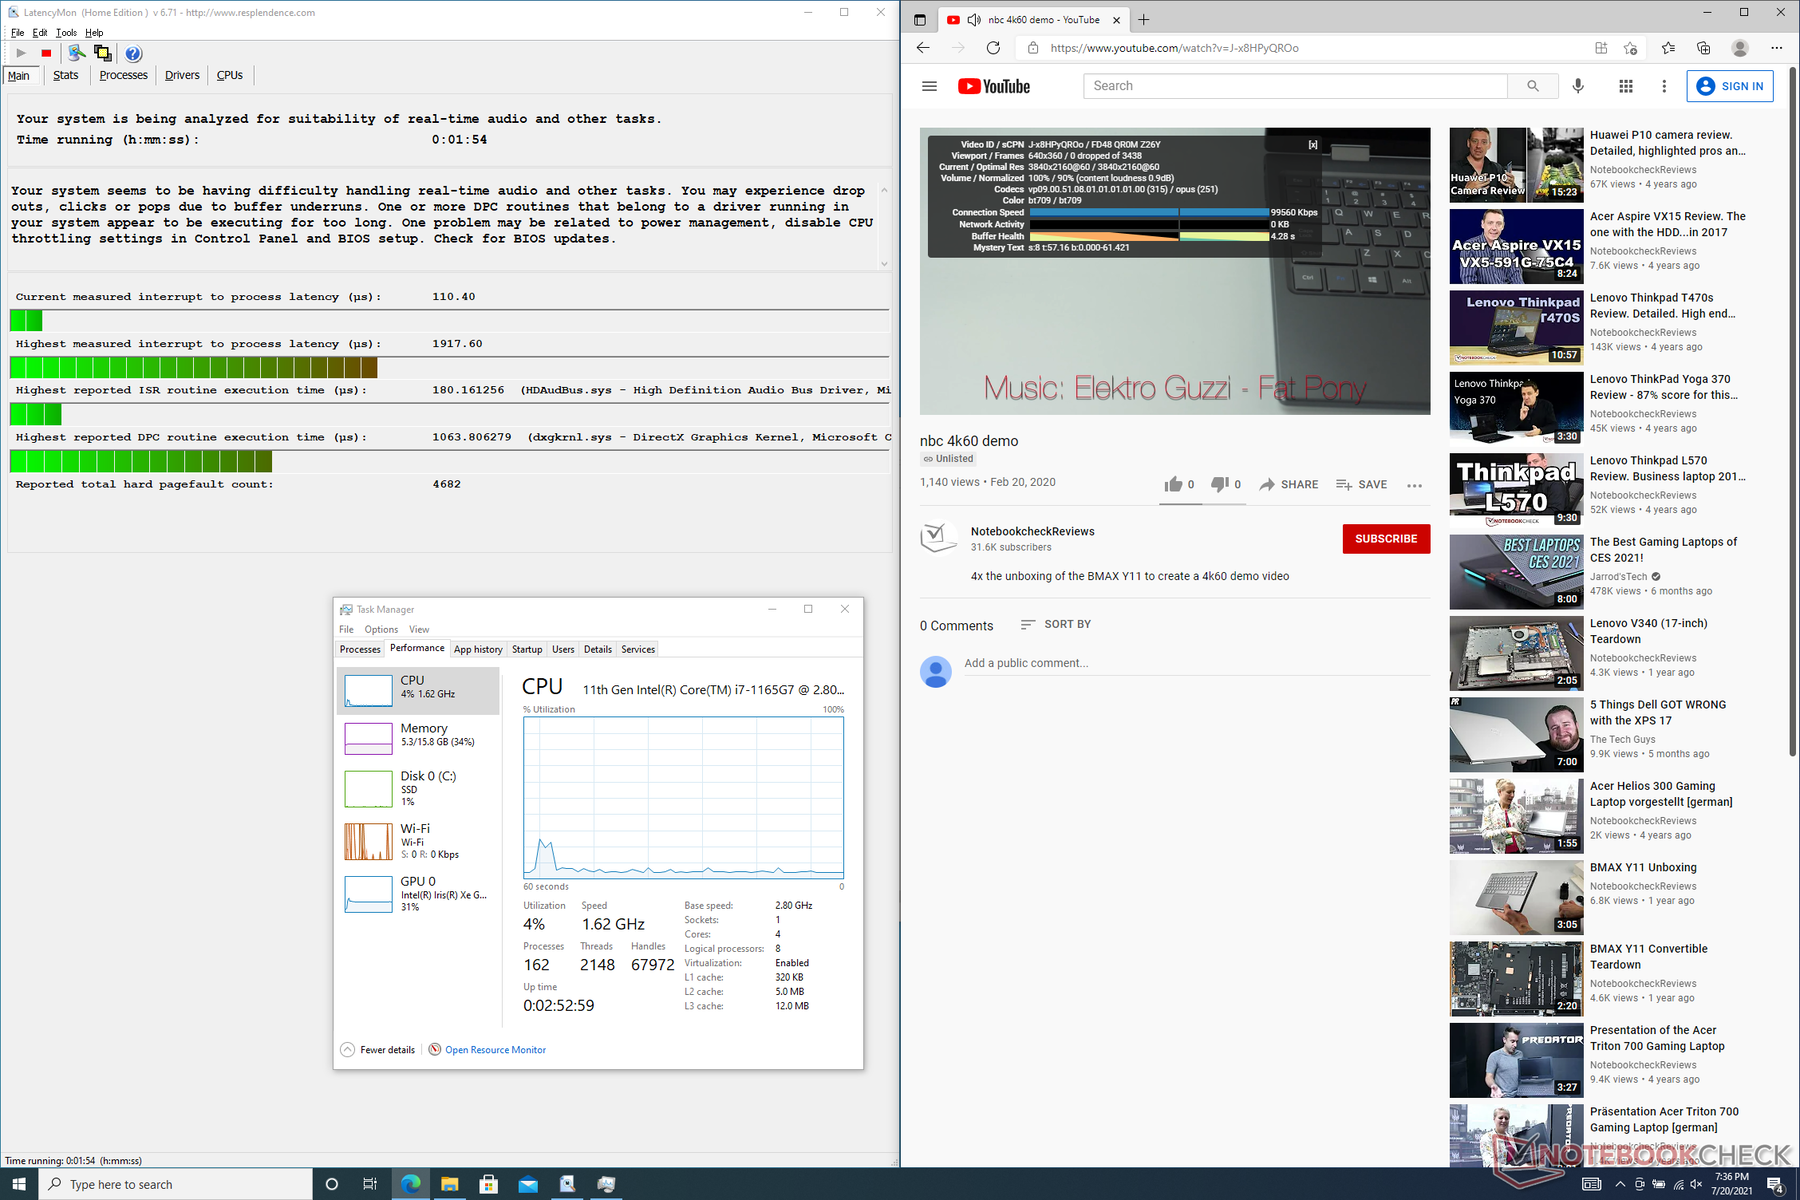Image resolution: width=1800 pixels, height=1200 pixels.
Task: Open the NotebookcheckReviews channel name link
Action: pyautogui.click(x=1032, y=531)
